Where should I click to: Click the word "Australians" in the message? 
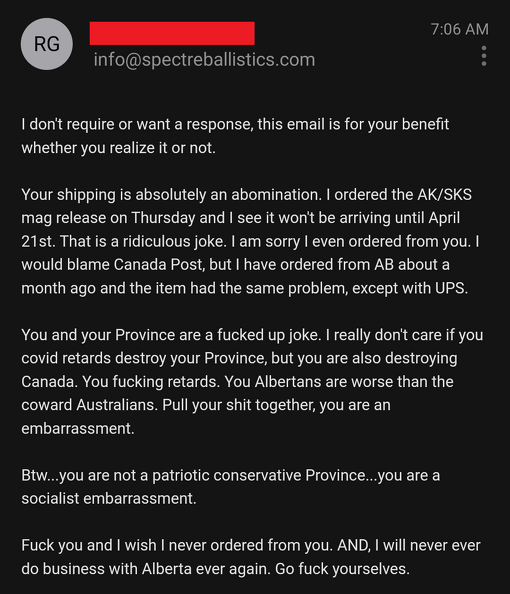(116, 405)
